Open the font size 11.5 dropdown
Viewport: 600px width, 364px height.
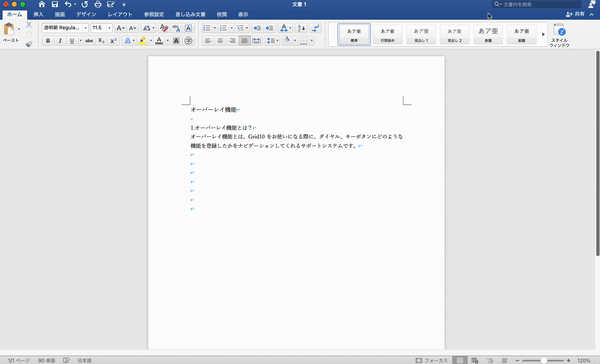coord(109,28)
